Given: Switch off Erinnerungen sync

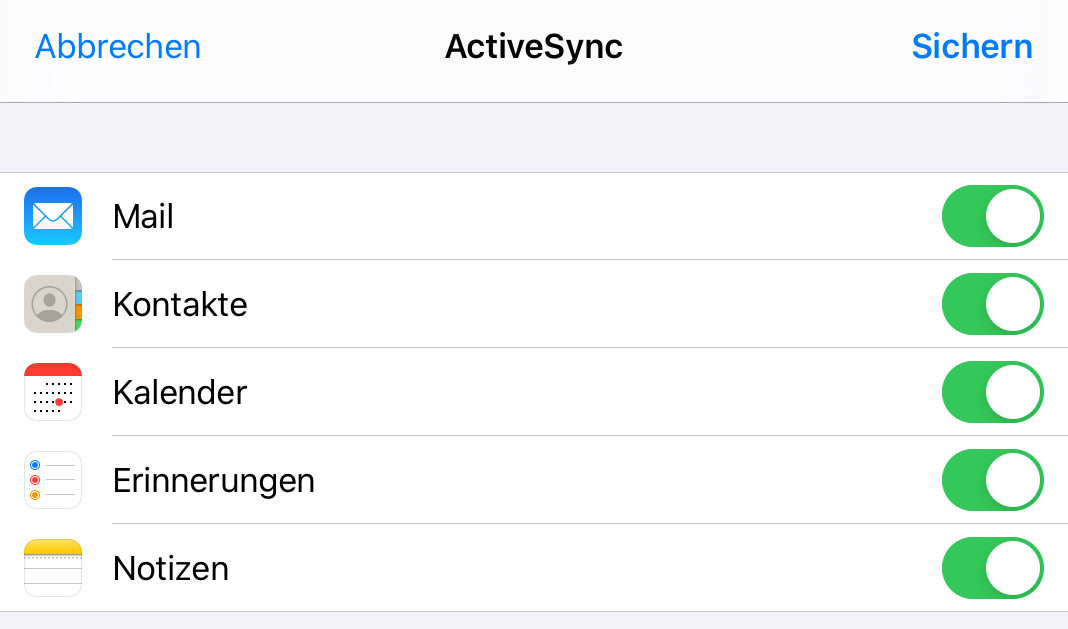Looking at the screenshot, I should pyautogui.click(x=992, y=480).
